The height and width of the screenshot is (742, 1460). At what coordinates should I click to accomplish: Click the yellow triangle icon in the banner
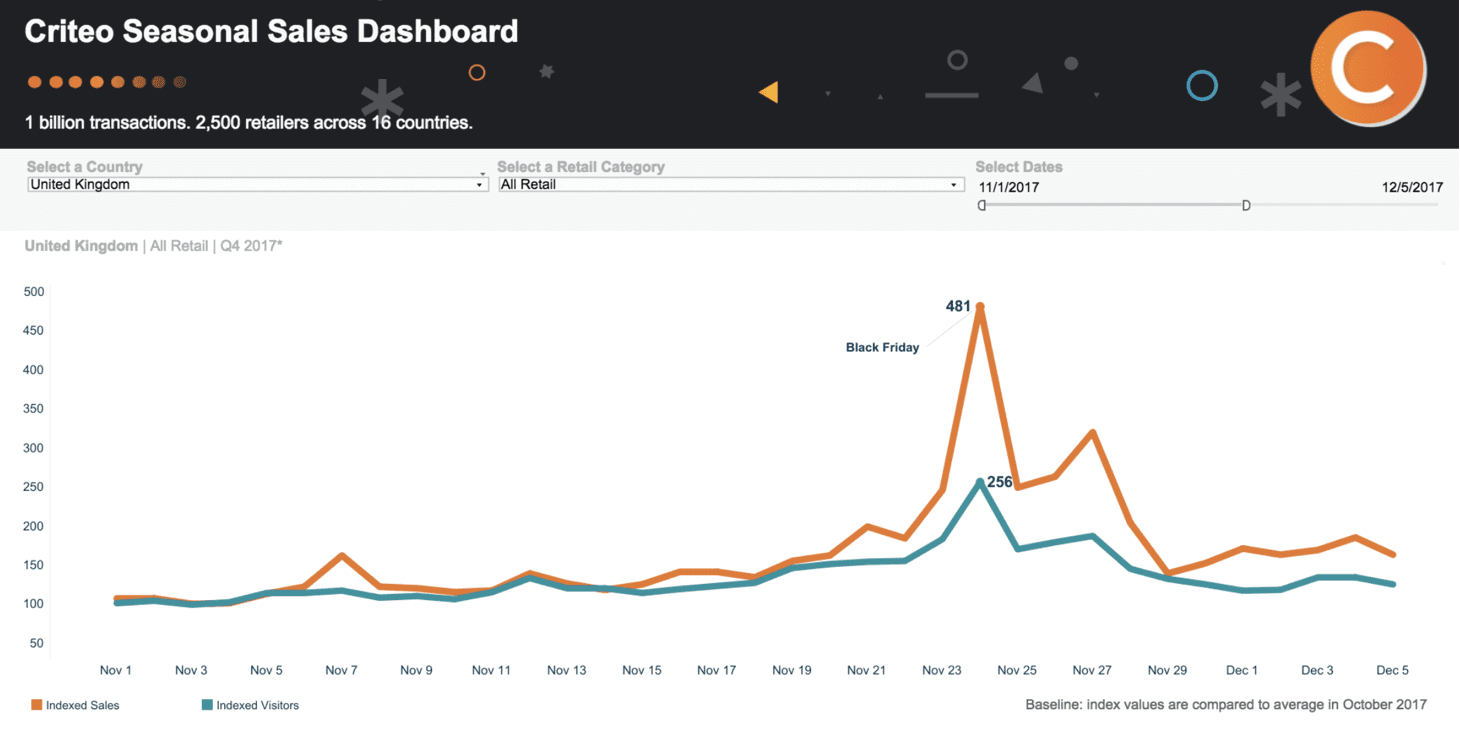[768, 92]
